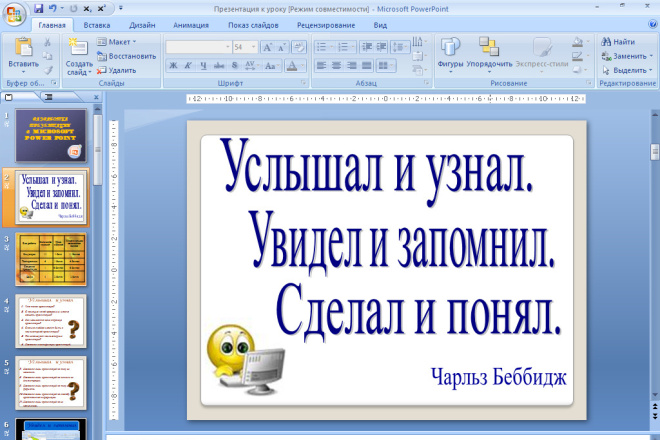Switch to the Главная tab
The height and width of the screenshot is (440, 660).
pyautogui.click(x=52, y=25)
